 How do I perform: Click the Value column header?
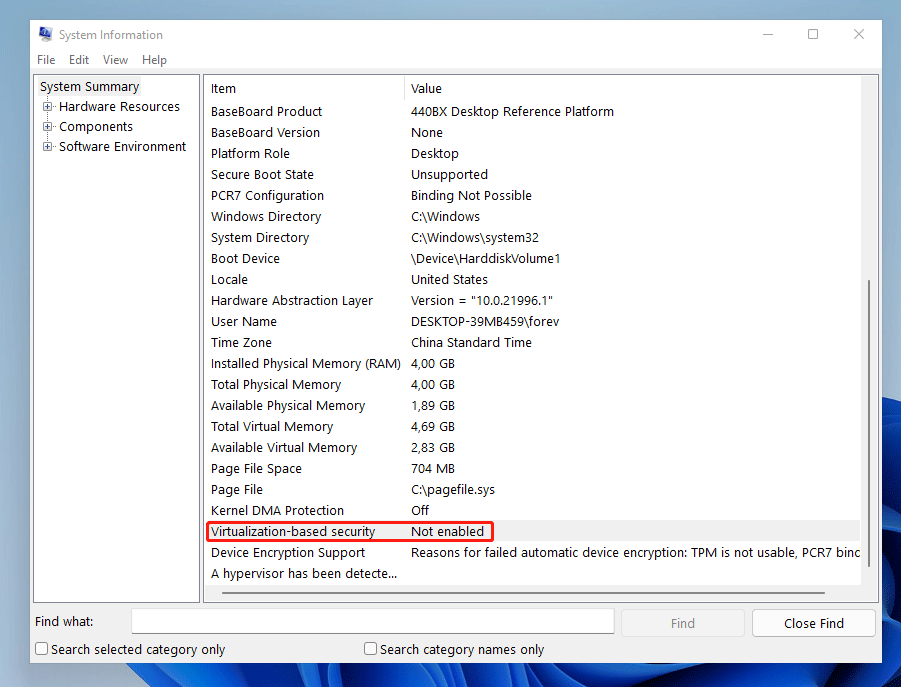point(632,88)
